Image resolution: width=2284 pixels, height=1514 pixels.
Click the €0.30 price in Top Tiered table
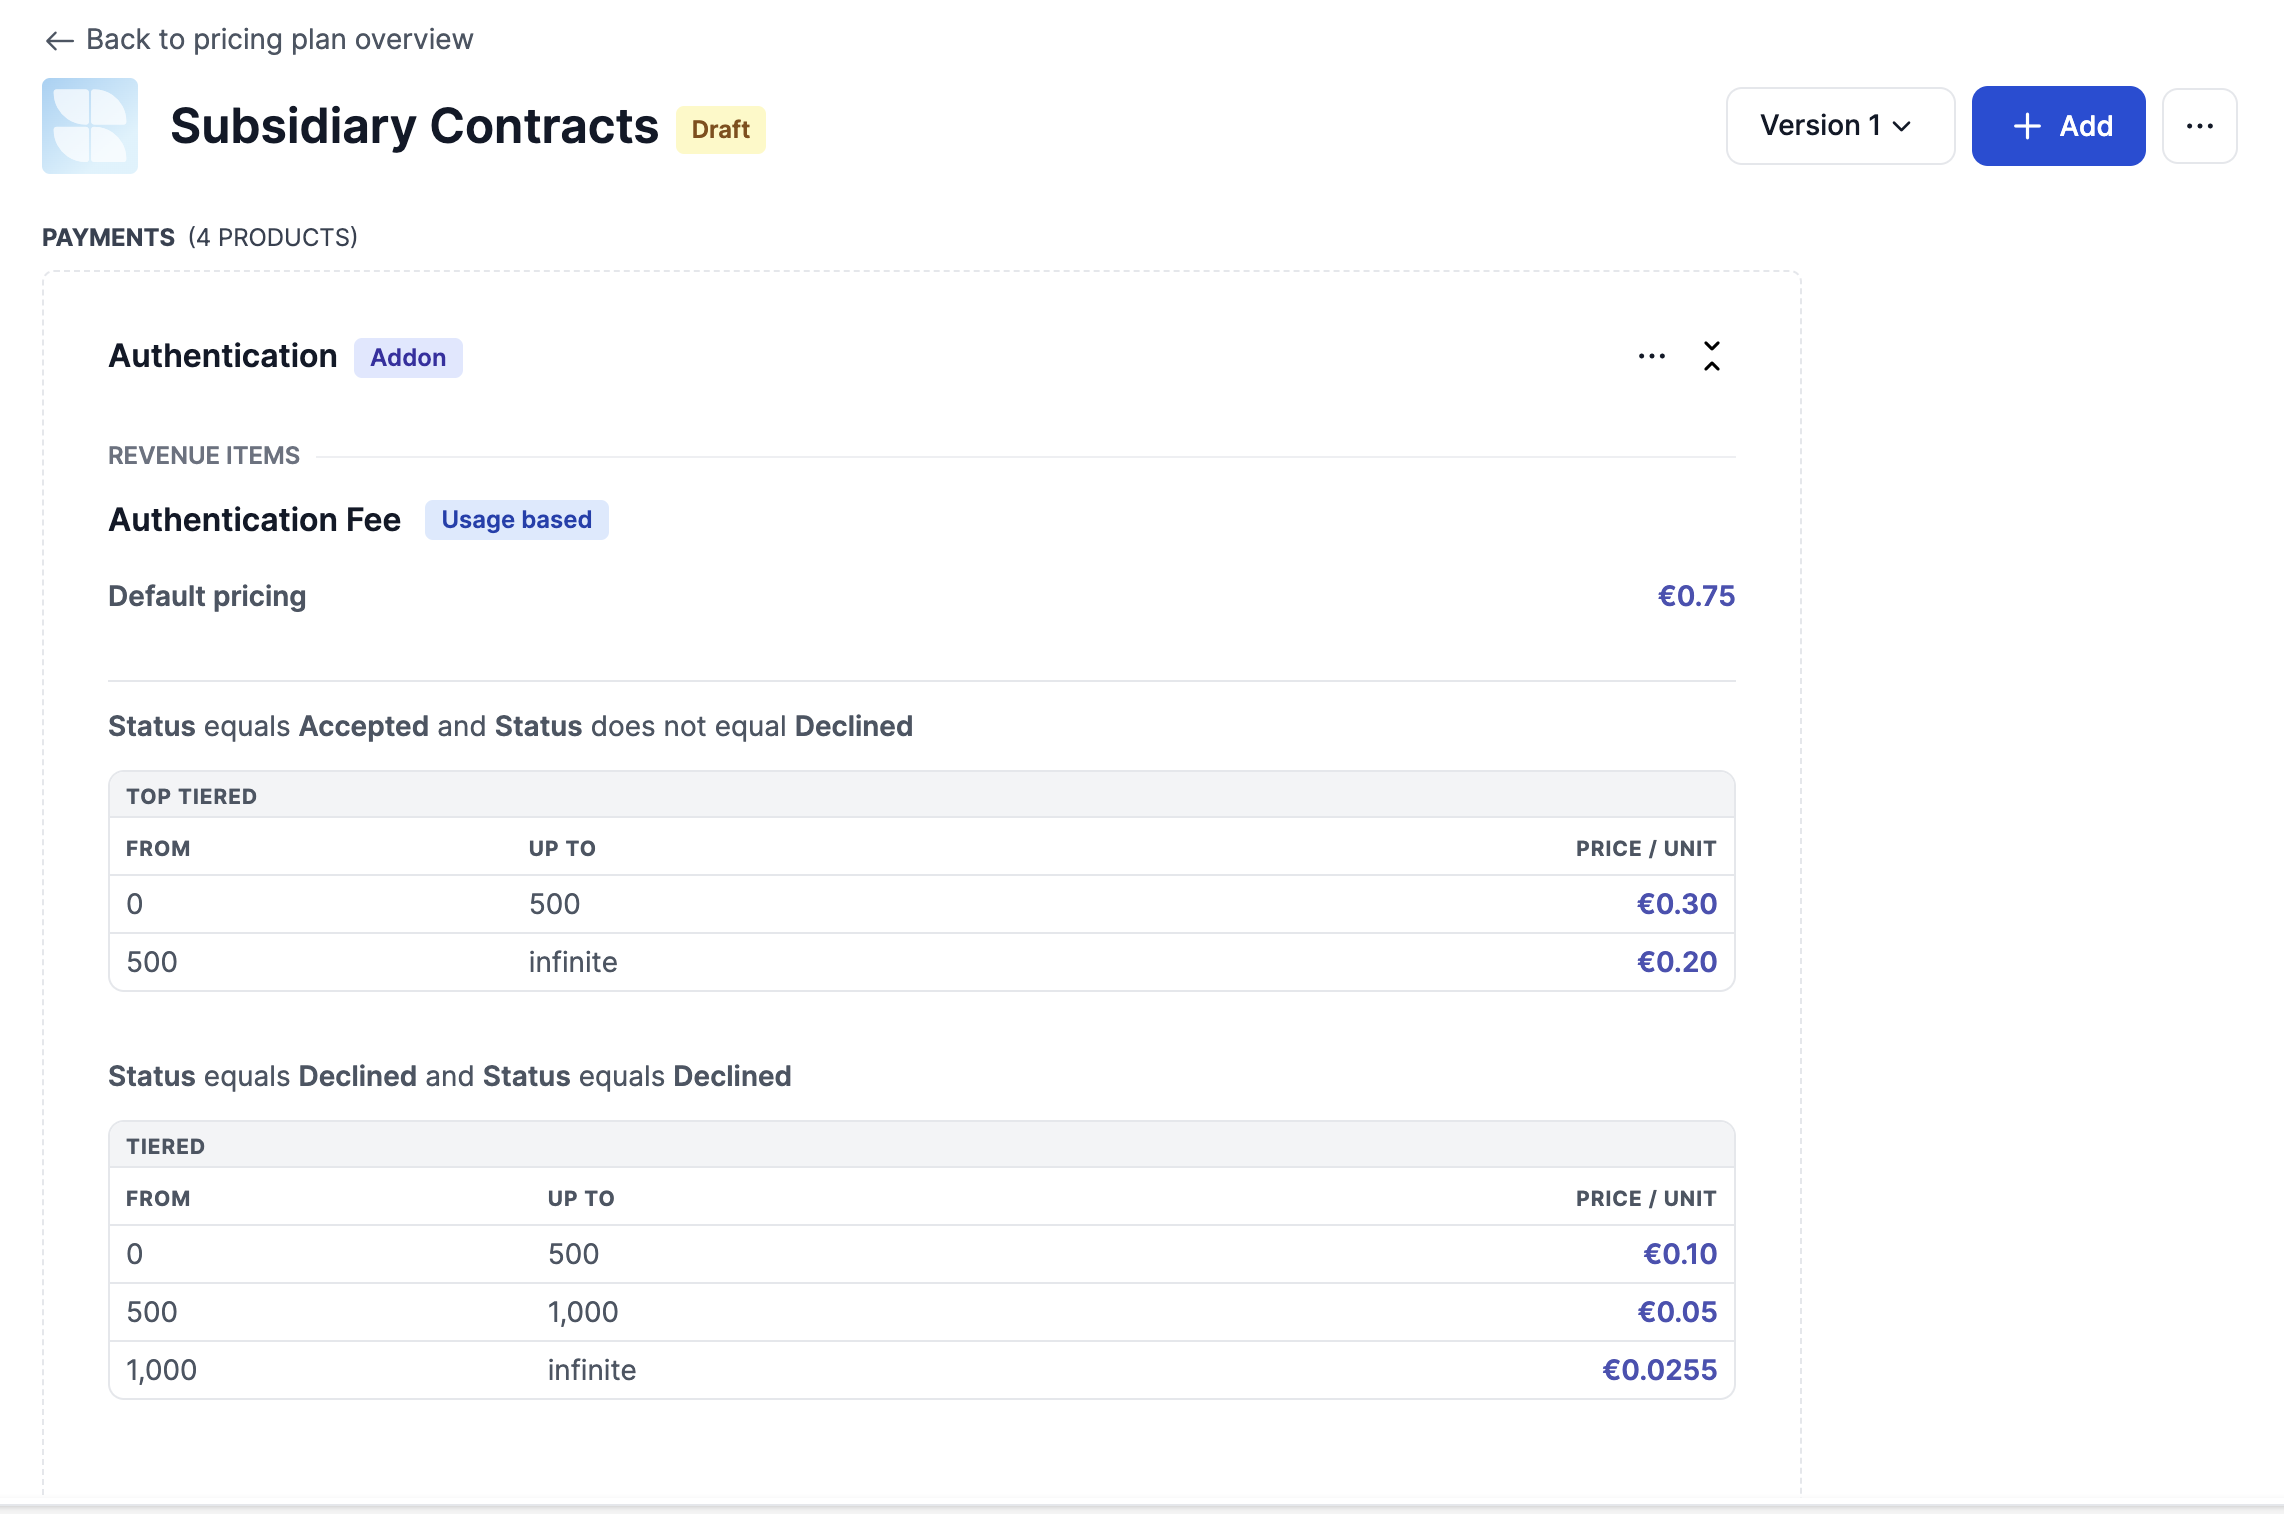1676,904
